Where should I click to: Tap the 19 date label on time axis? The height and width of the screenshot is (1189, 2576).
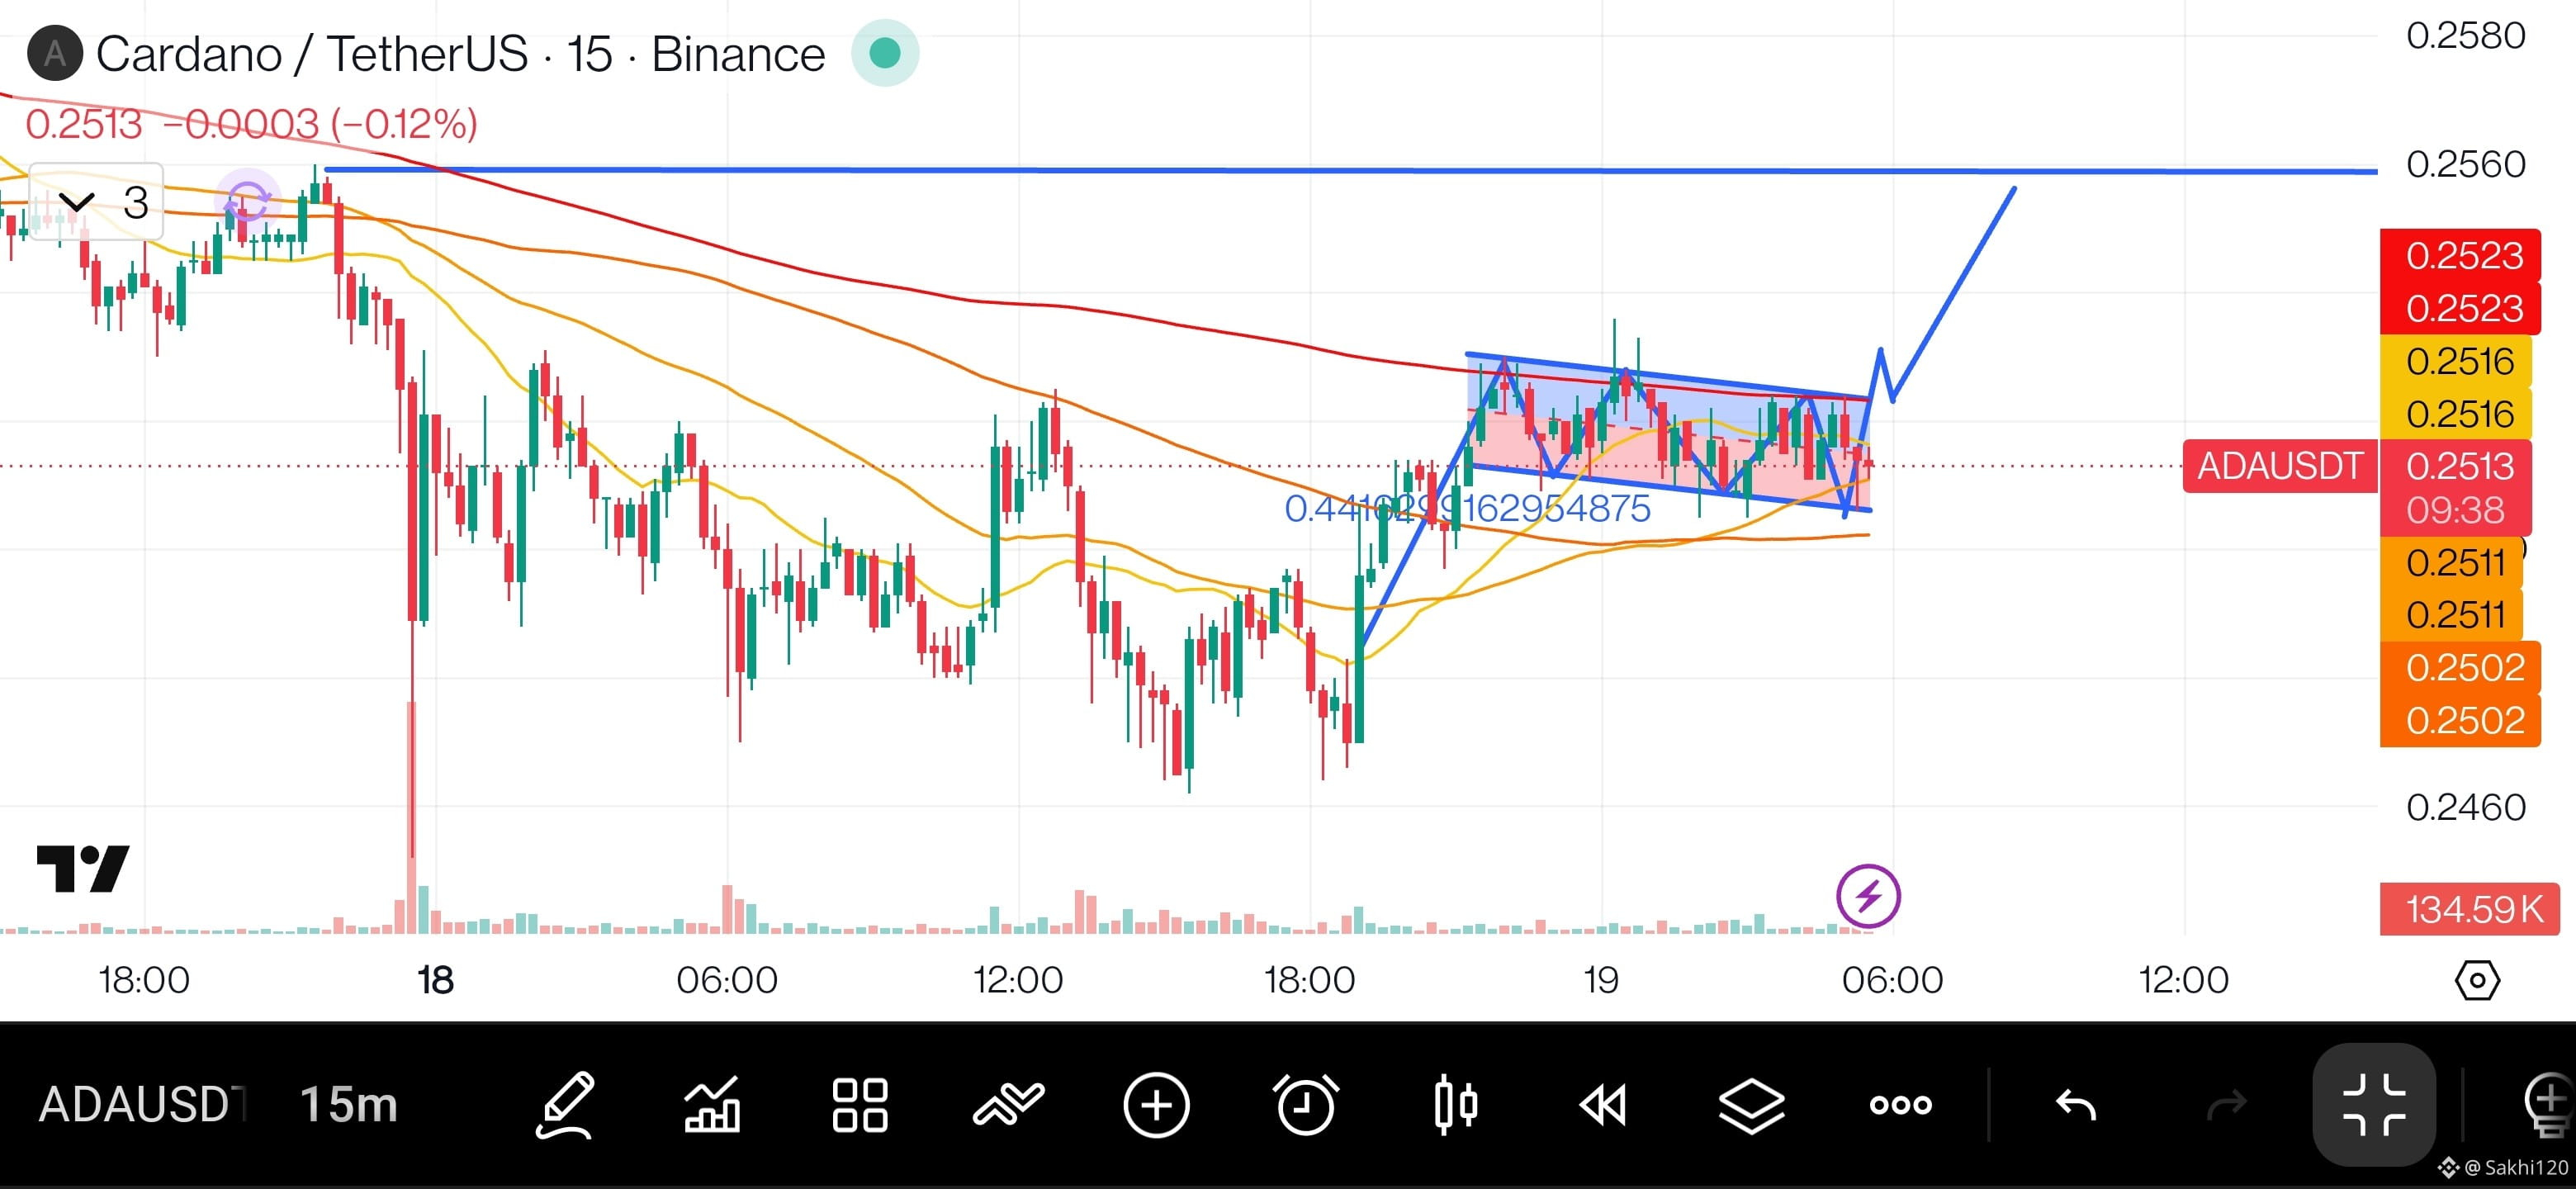[1601, 980]
